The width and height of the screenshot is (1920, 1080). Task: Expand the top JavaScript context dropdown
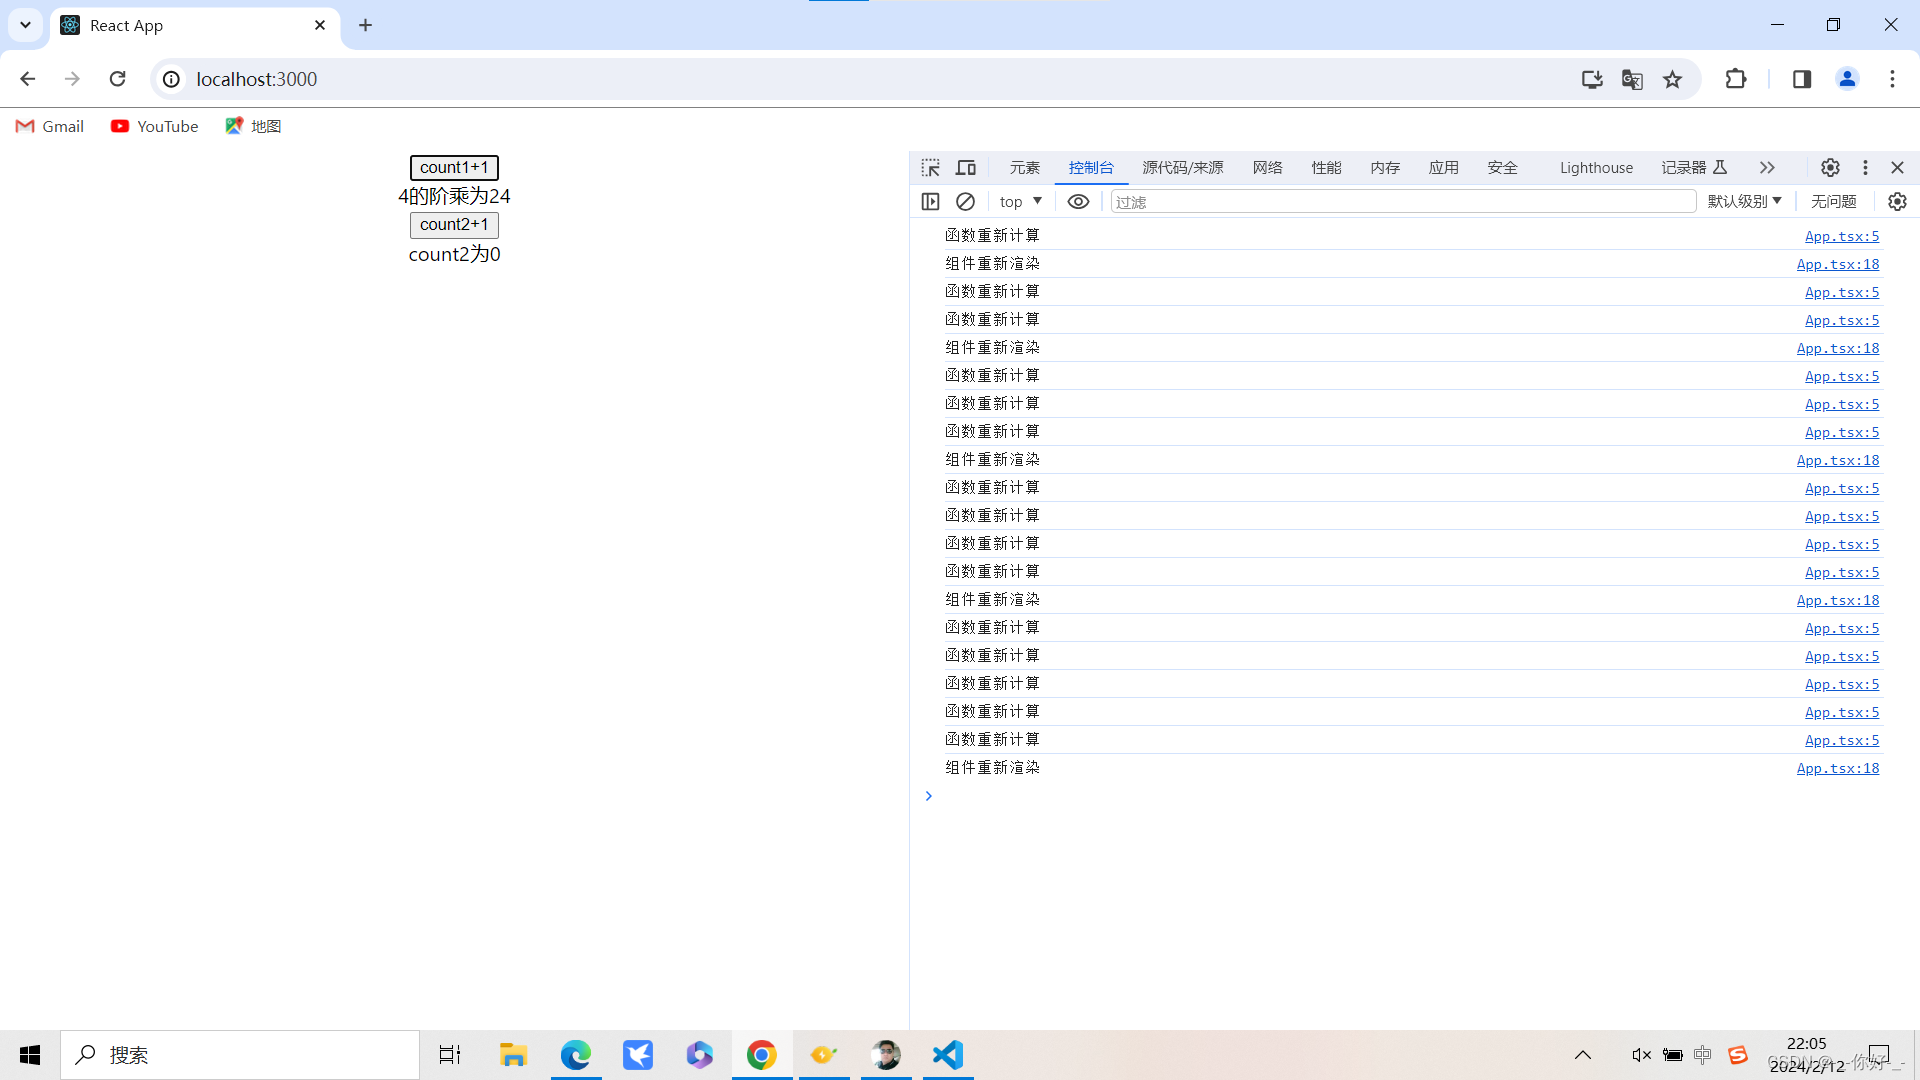pyautogui.click(x=1020, y=201)
